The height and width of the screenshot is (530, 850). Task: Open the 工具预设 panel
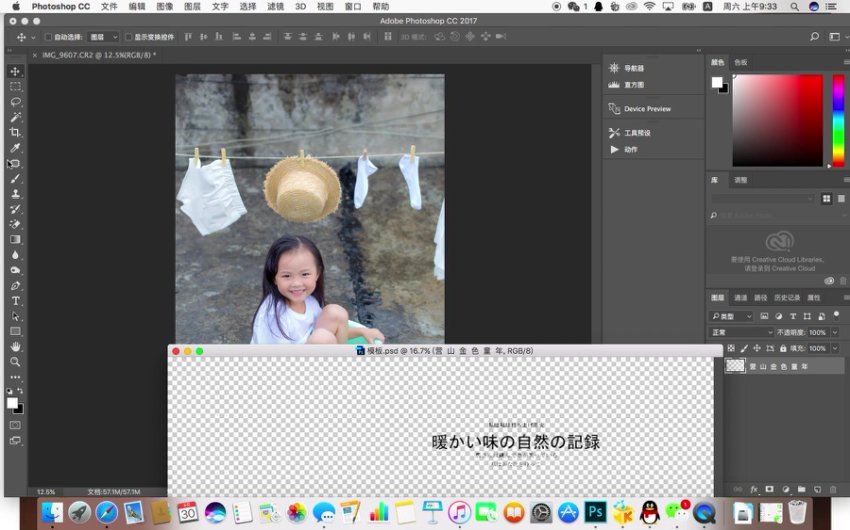point(629,133)
